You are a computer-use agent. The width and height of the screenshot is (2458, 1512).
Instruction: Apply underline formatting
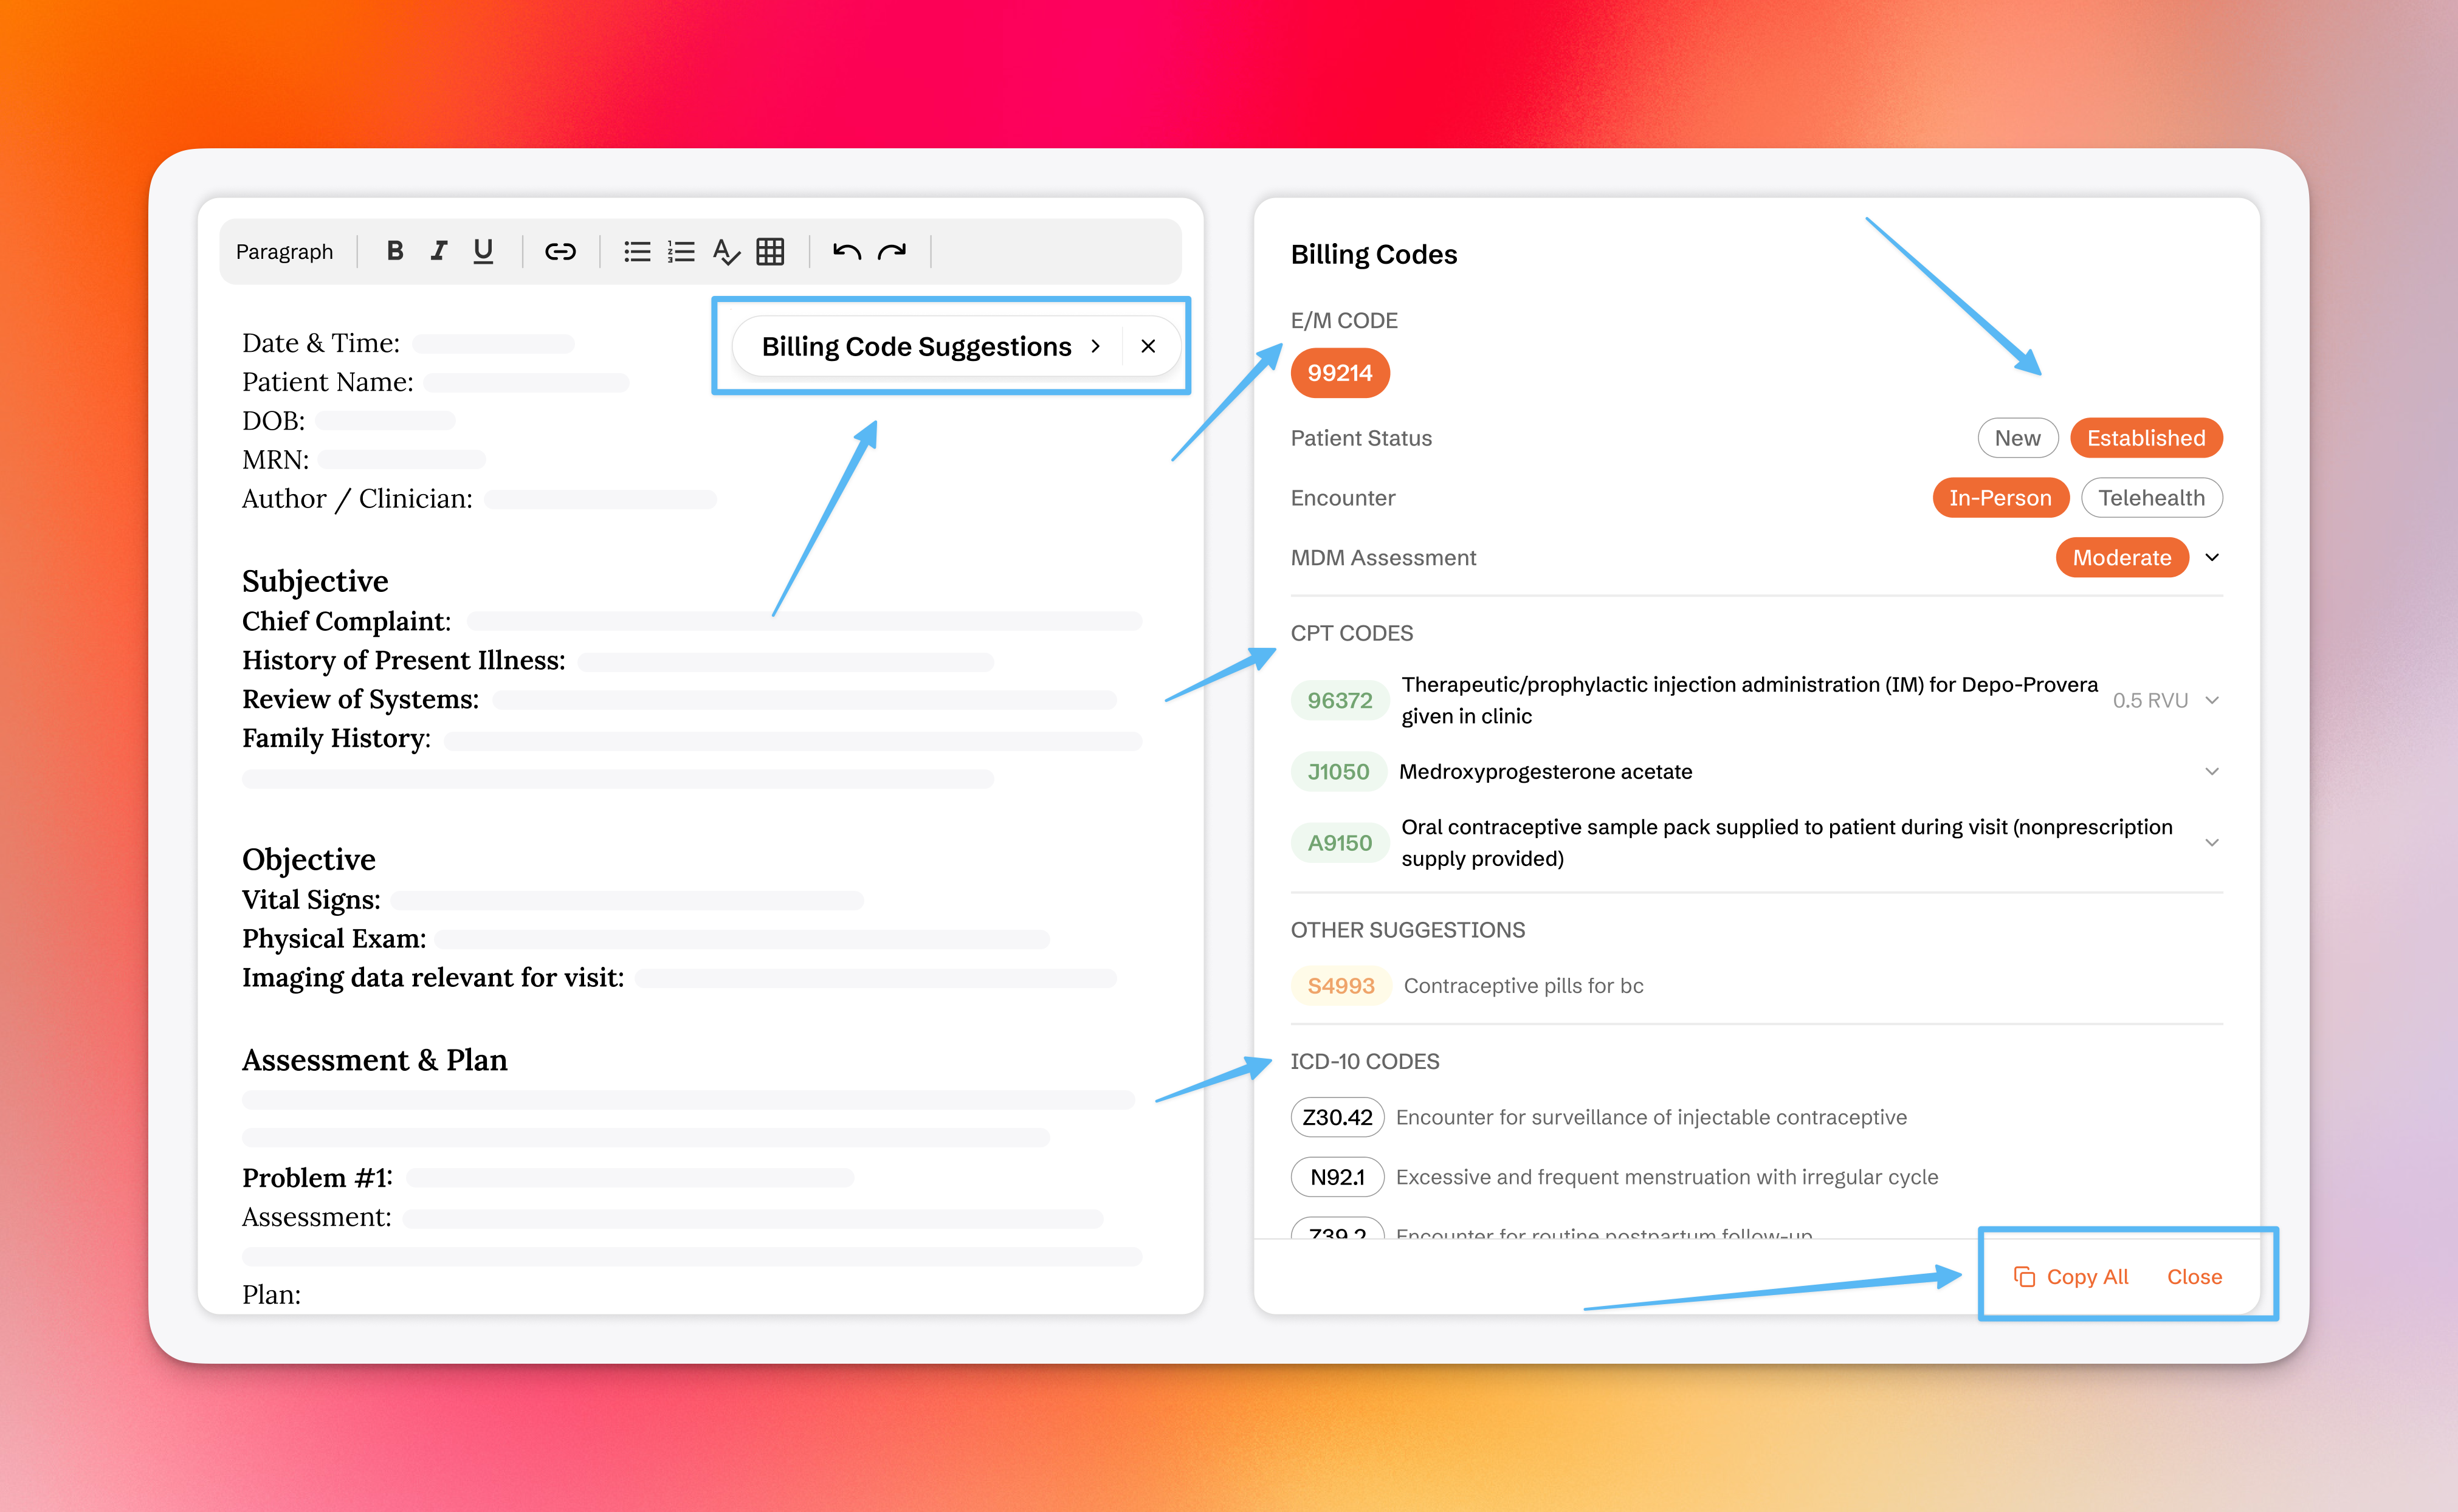click(483, 251)
